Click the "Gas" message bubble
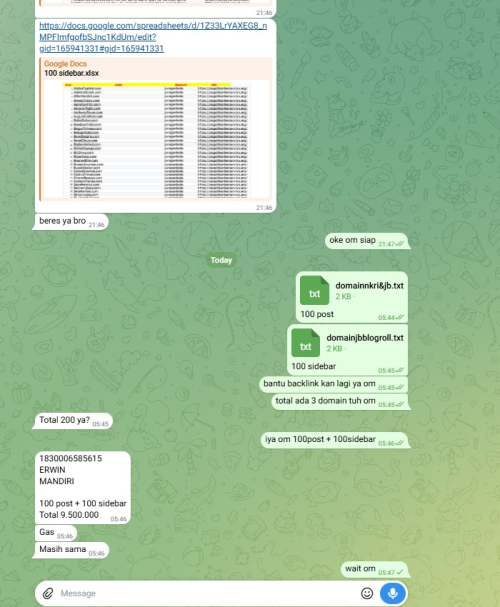Screen dimensions: 500x607 (56, 533)
